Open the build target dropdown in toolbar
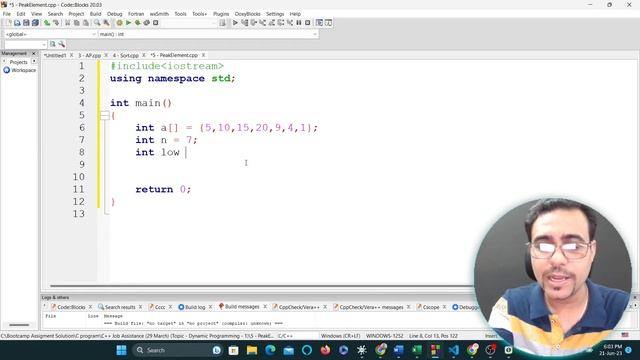The height and width of the screenshot is (360, 640). pos(190,23)
